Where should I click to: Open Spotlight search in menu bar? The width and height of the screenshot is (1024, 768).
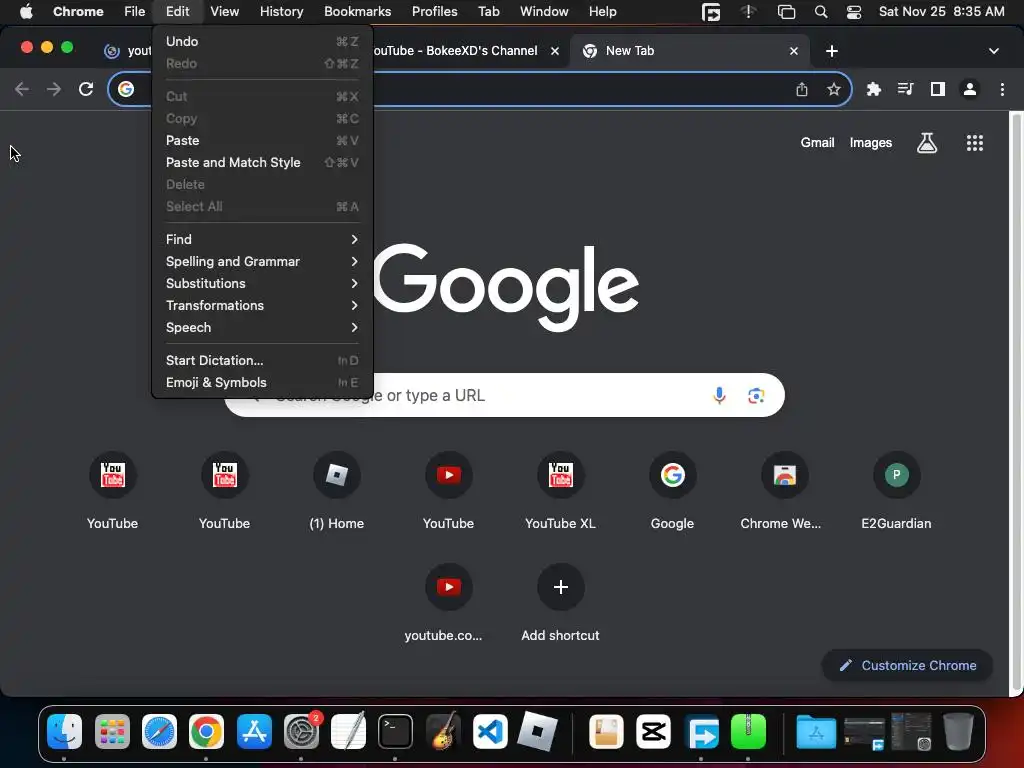[x=821, y=11]
